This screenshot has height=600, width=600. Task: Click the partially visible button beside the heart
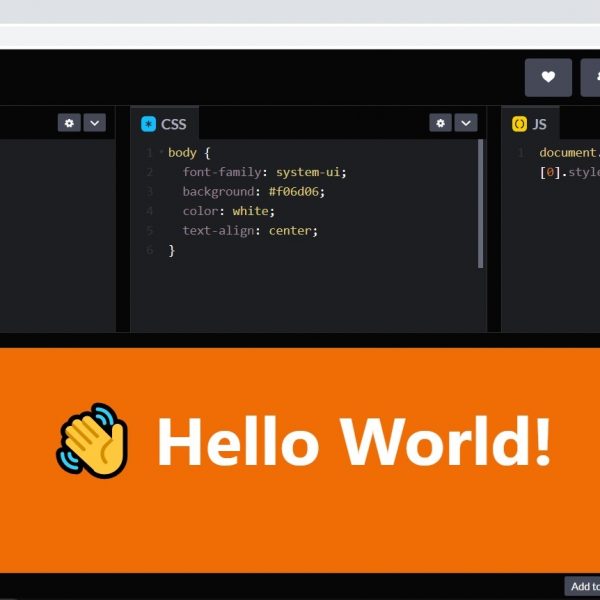coord(590,77)
